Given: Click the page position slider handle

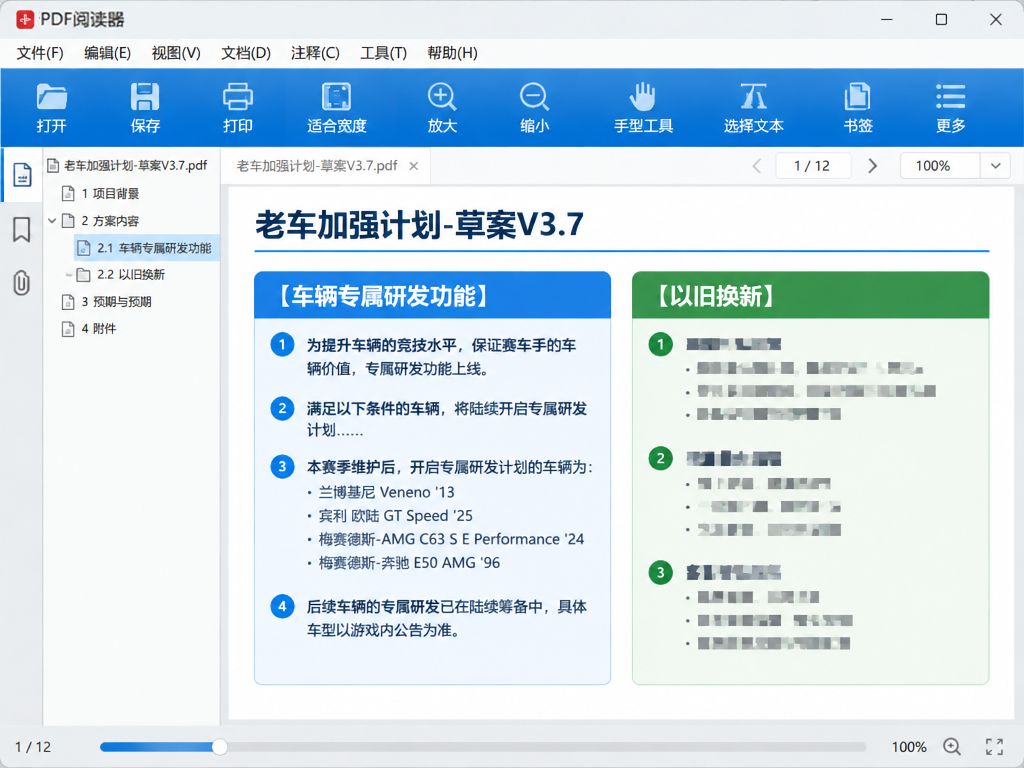Looking at the screenshot, I should pyautogui.click(x=220, y=746).
